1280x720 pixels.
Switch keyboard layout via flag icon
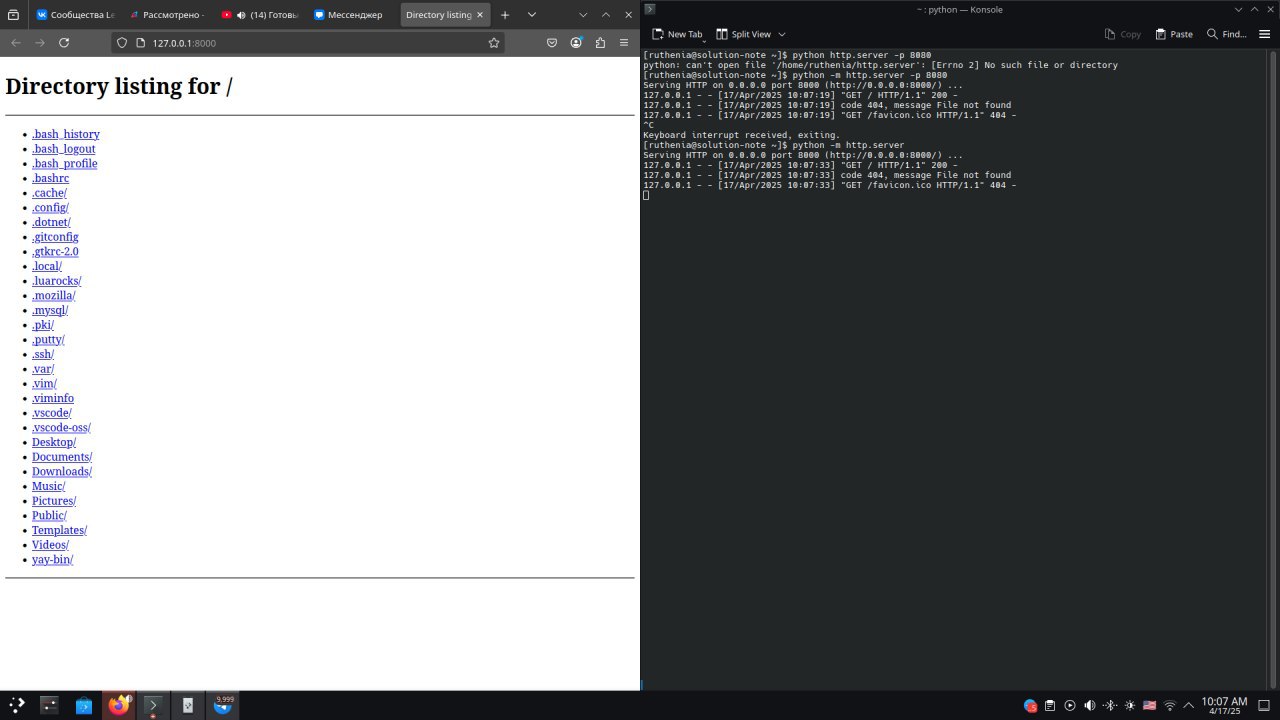tap(1150, 706)
